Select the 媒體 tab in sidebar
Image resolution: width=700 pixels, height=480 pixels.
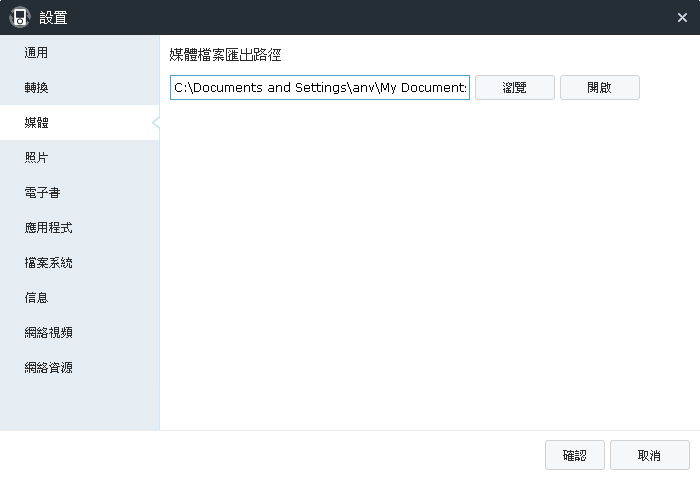pos(36,123)
